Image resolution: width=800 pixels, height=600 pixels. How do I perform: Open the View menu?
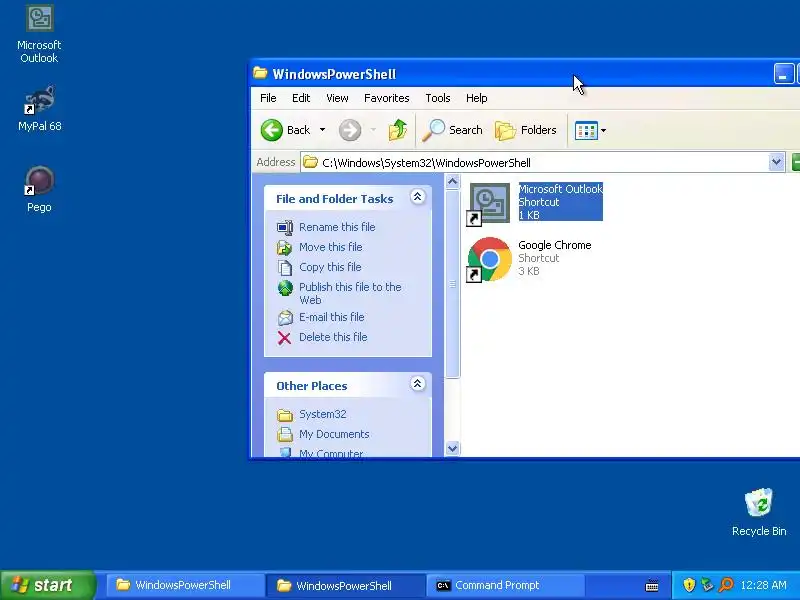point(337,98)
